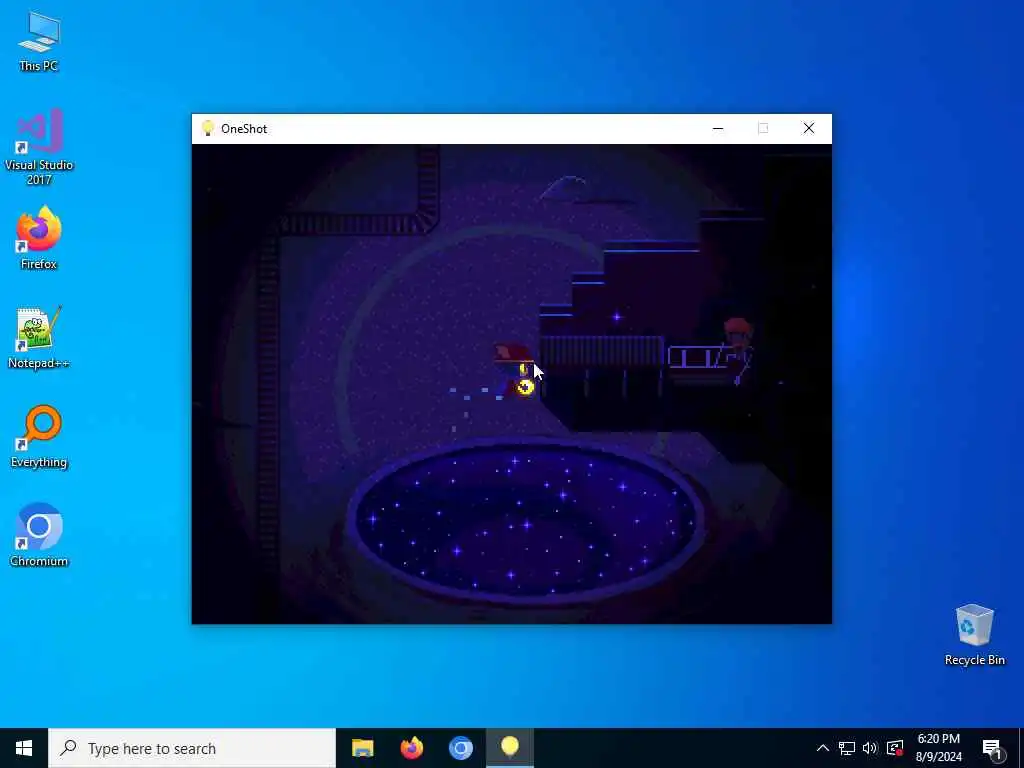Launch Everything search shortcut
Screen dimensions: 1024x768
point(39,436)
